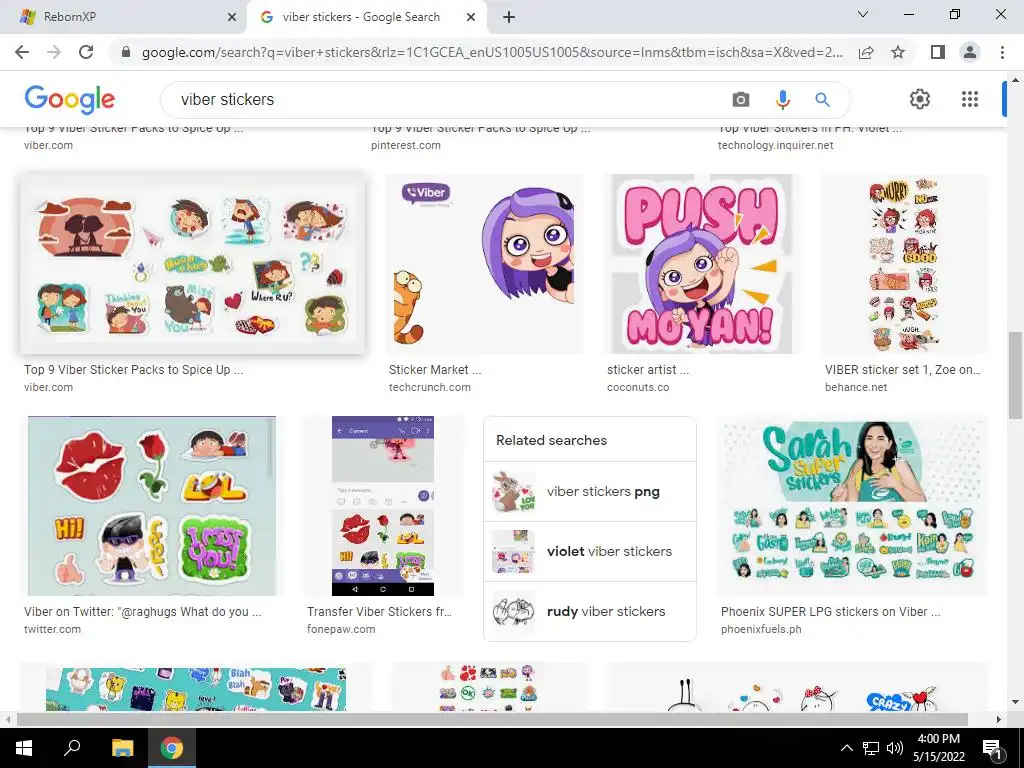Click 'Top 9 Viber Sticker Packs' title under couple image
The width and height of the screenshot is (1024, 768).
click(134, 370)
